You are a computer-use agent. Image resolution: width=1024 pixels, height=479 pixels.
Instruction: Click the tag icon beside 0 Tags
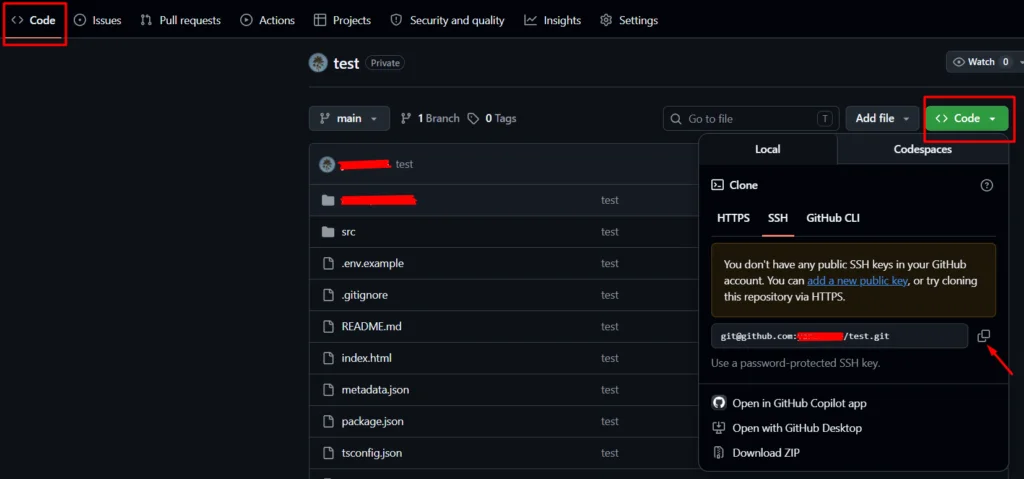[473, 118]
